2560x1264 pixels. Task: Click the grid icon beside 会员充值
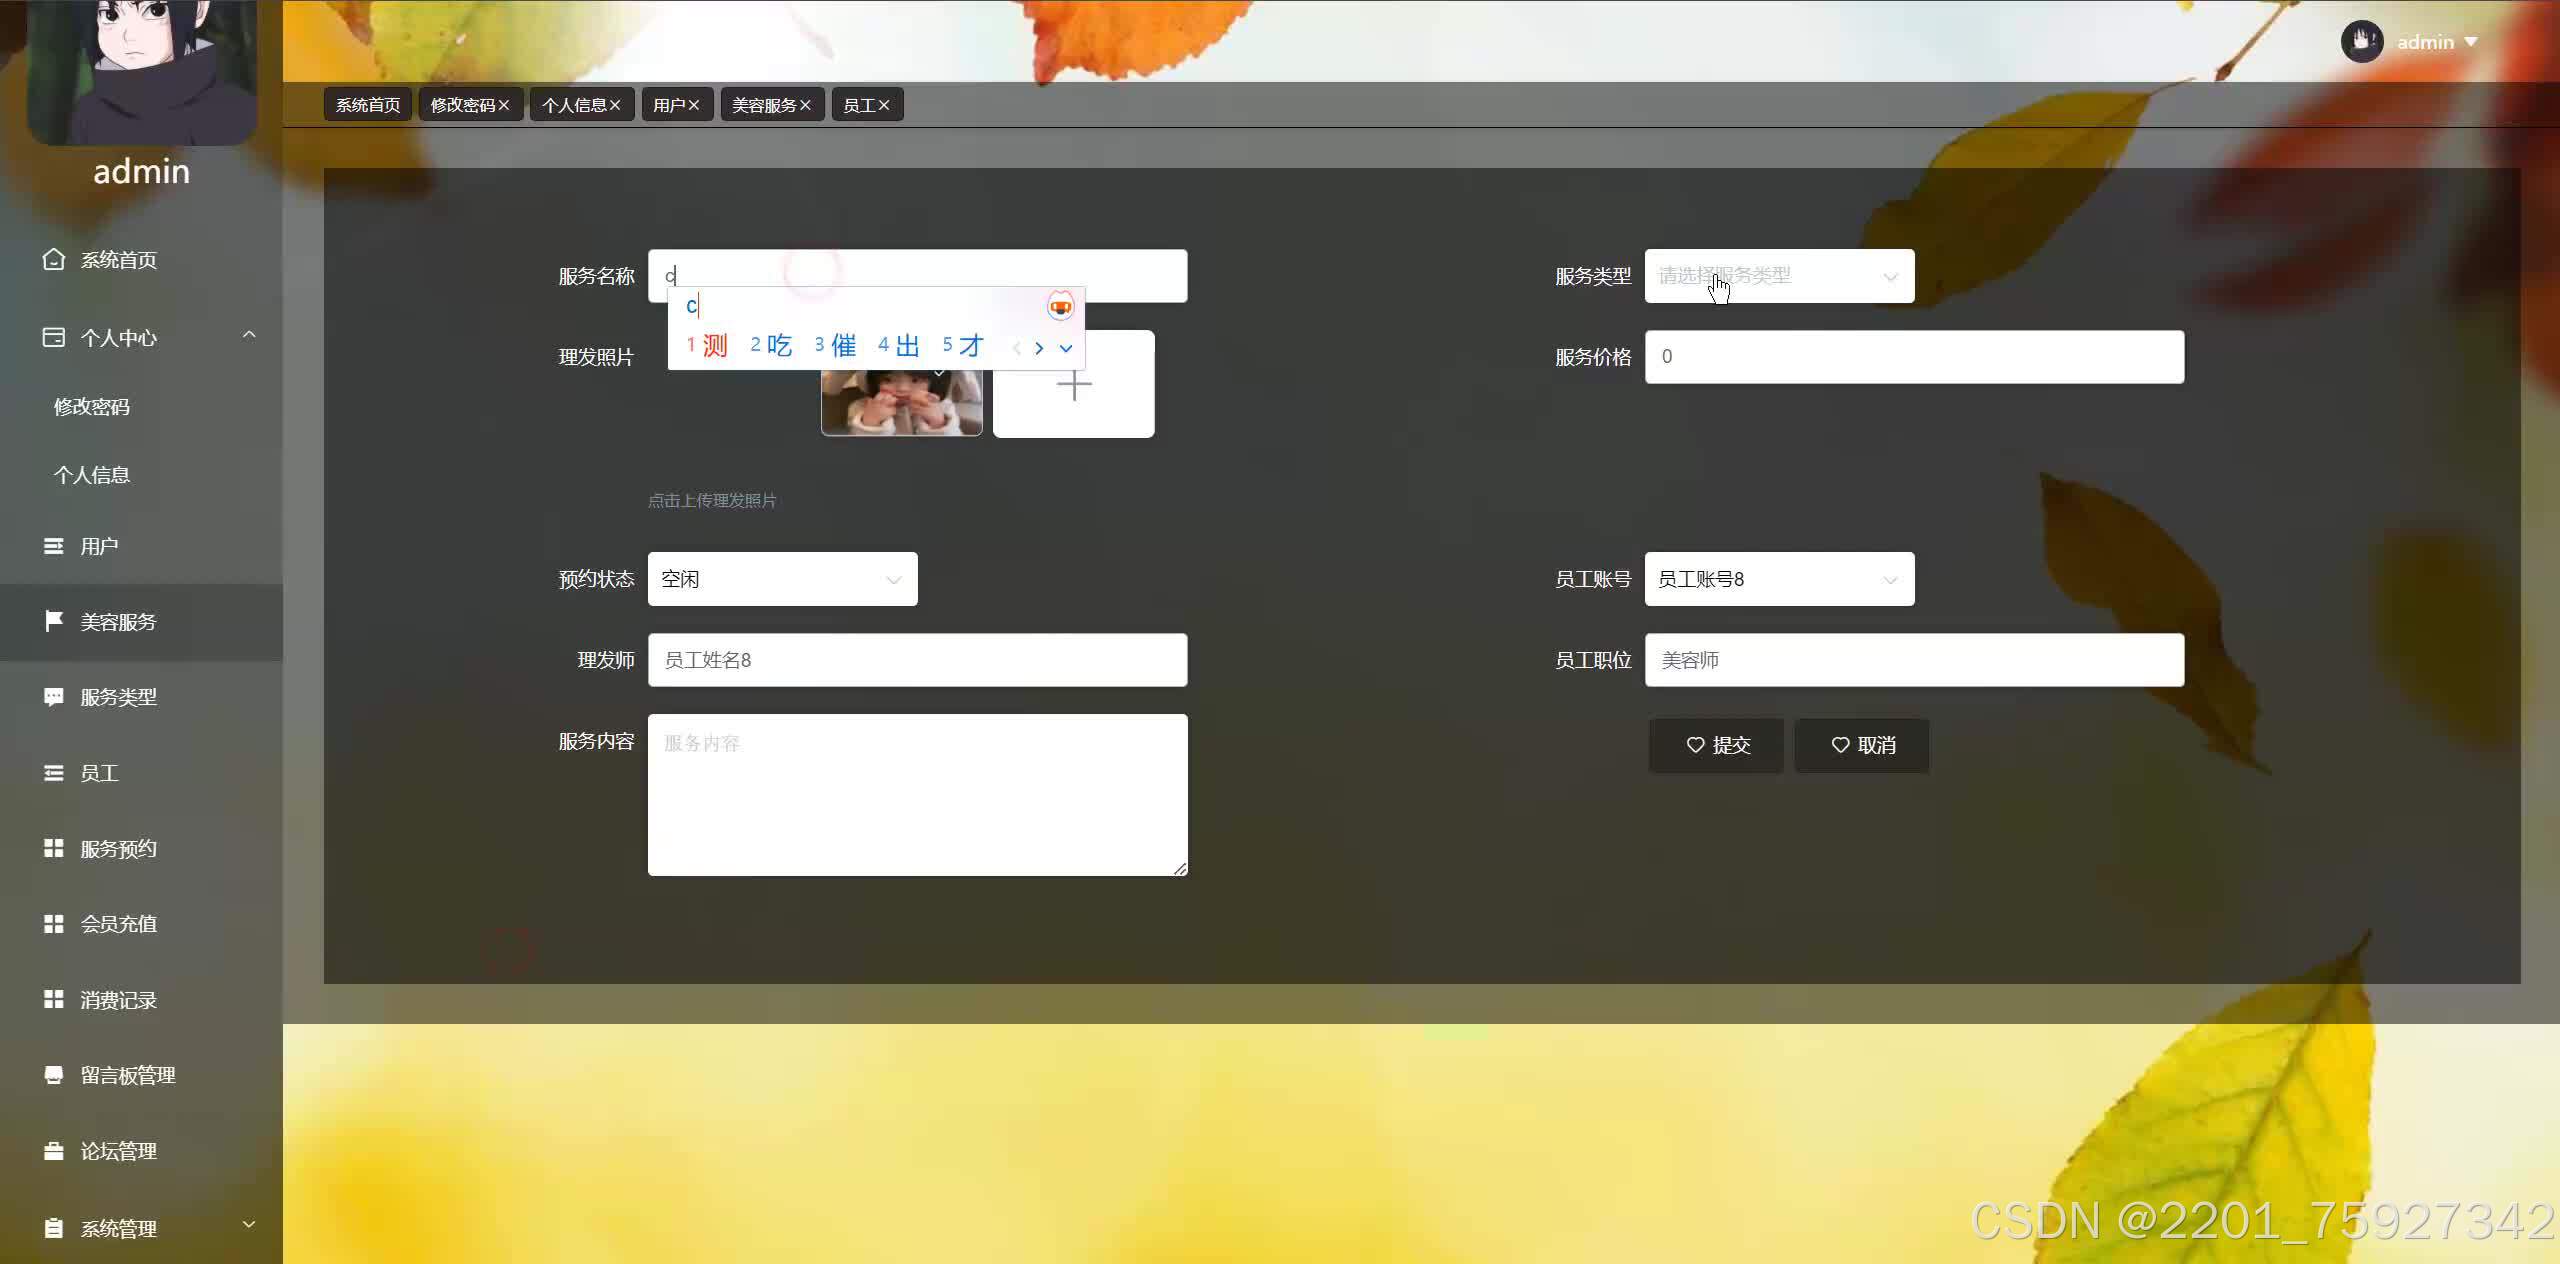[x=53, y=924]
